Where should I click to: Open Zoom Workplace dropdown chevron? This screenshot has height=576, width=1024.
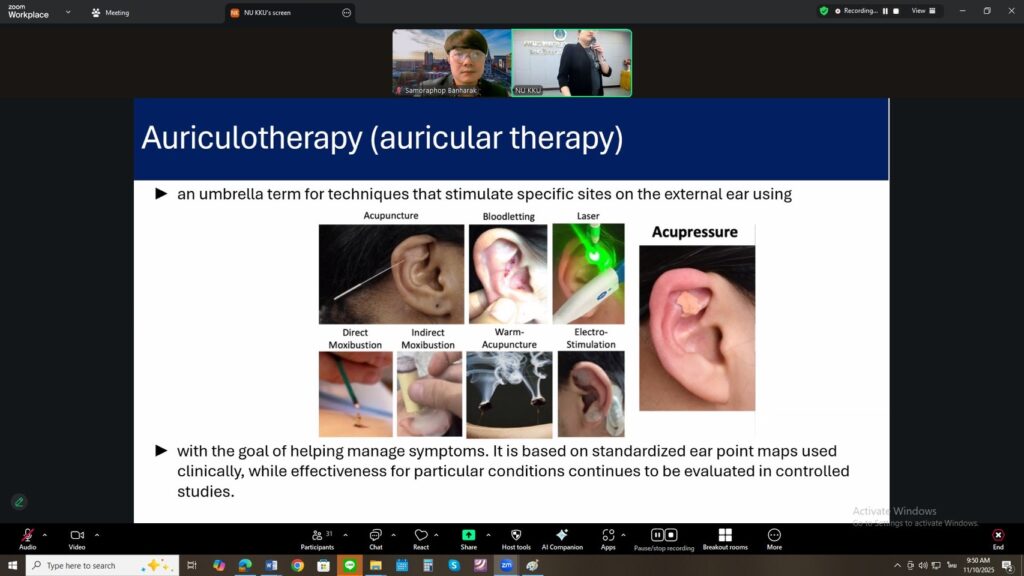pyautogui.click(x=68, y=12)
